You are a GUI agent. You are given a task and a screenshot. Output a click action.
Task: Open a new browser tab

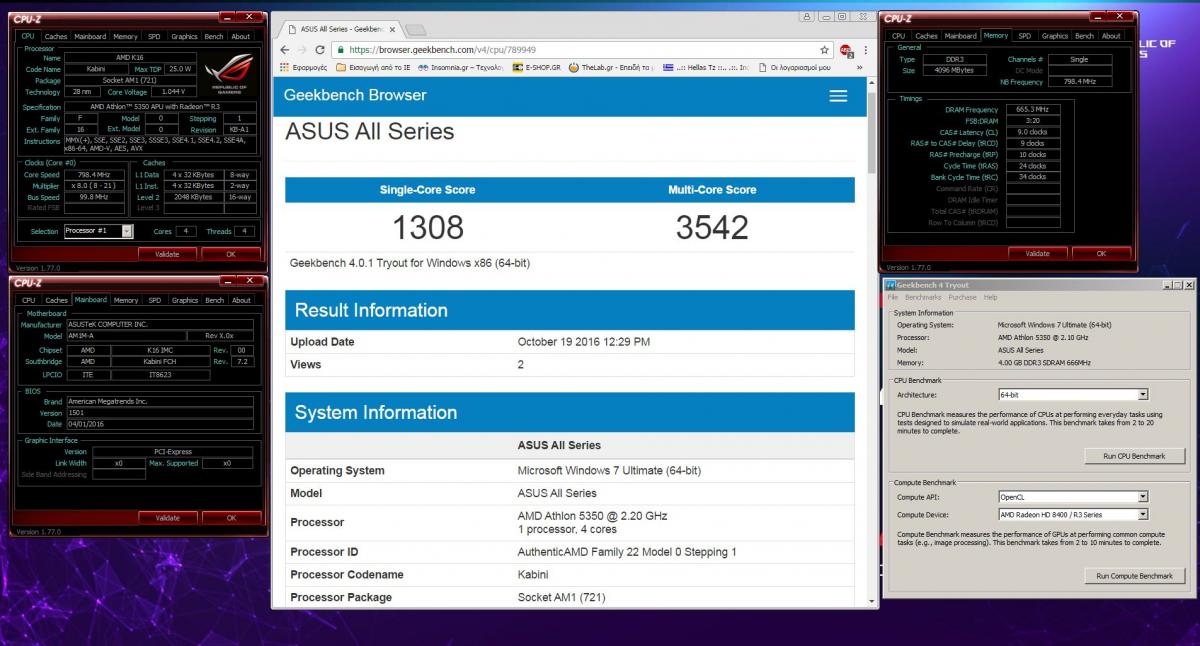coord(415,29)
